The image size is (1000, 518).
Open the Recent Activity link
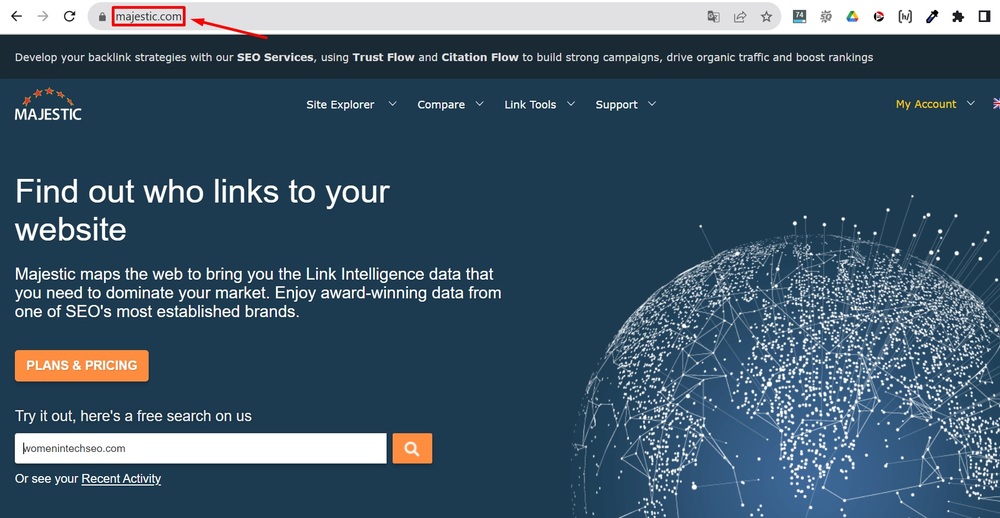click(x=121, y=478)
